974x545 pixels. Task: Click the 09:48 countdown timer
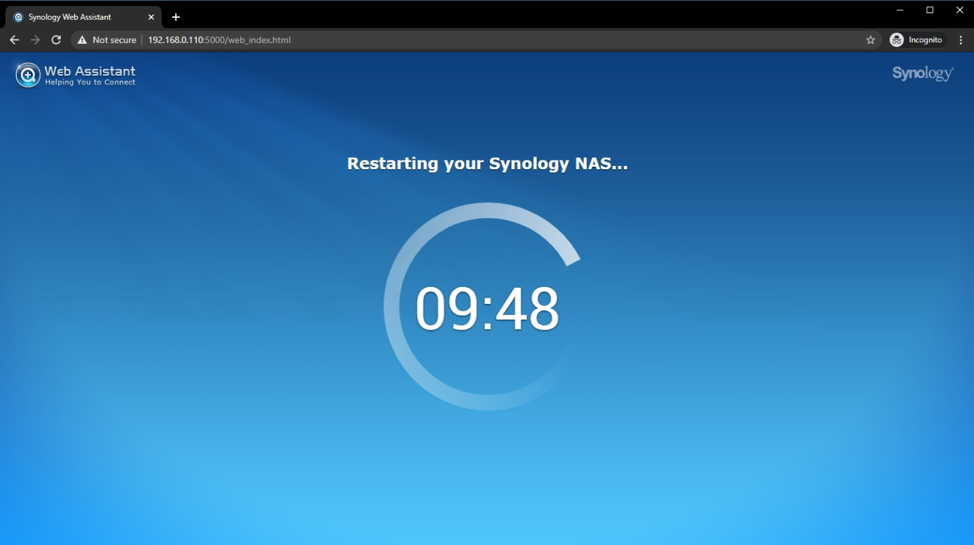(x=487, y=308)
